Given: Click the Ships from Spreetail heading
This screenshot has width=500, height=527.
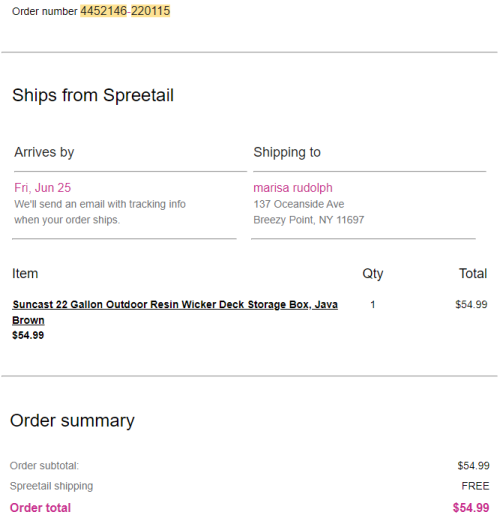Looking at the screenshot, I should pos(93,95).
